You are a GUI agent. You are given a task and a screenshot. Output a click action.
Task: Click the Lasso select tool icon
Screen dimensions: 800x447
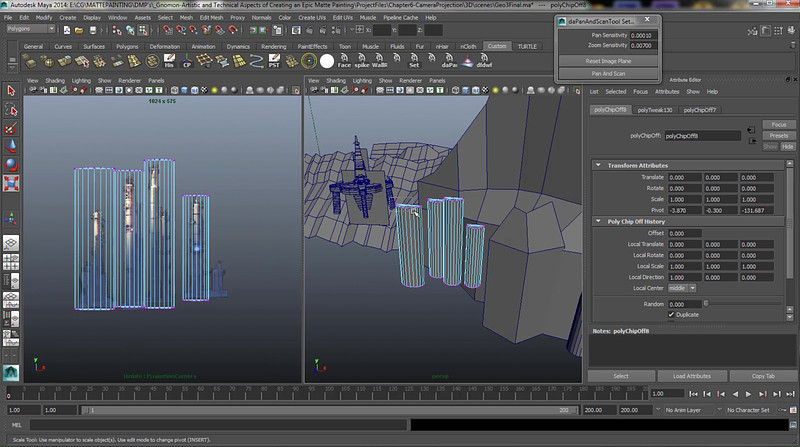point(11,110)
